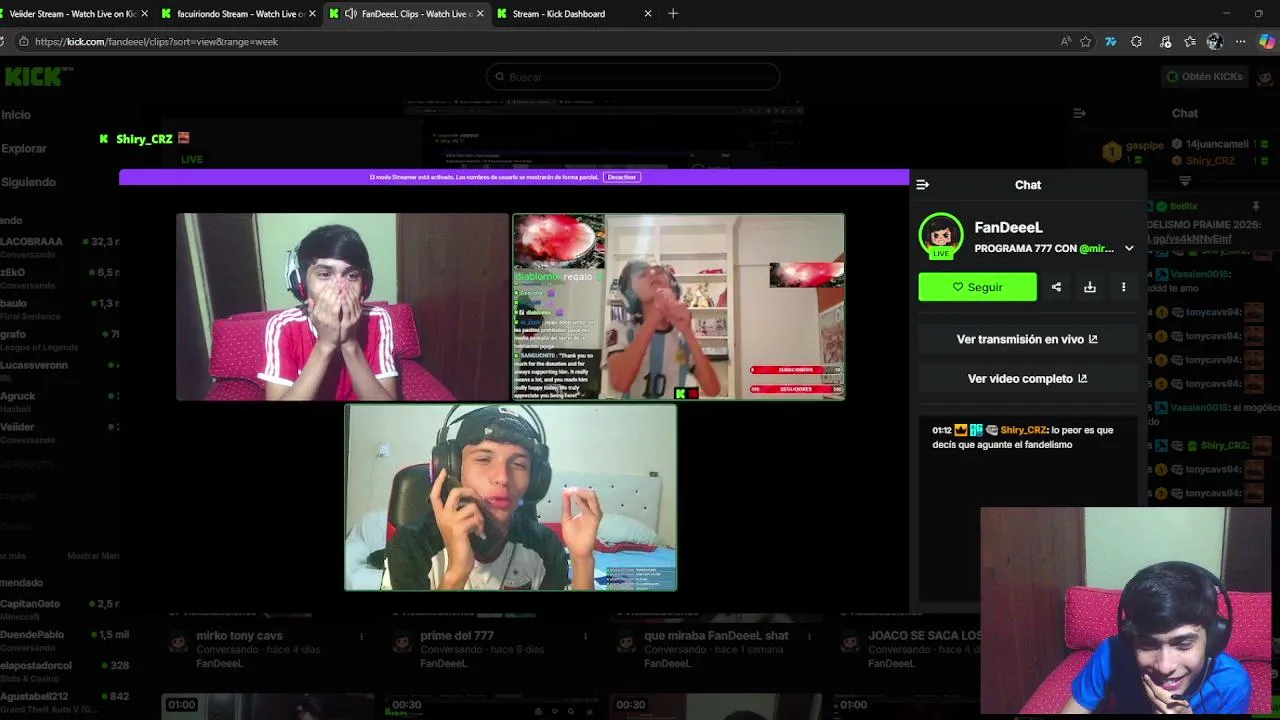Click the share icon next to Seguir
Screen dimensions: 1280x720
[x=1056, y=287]
